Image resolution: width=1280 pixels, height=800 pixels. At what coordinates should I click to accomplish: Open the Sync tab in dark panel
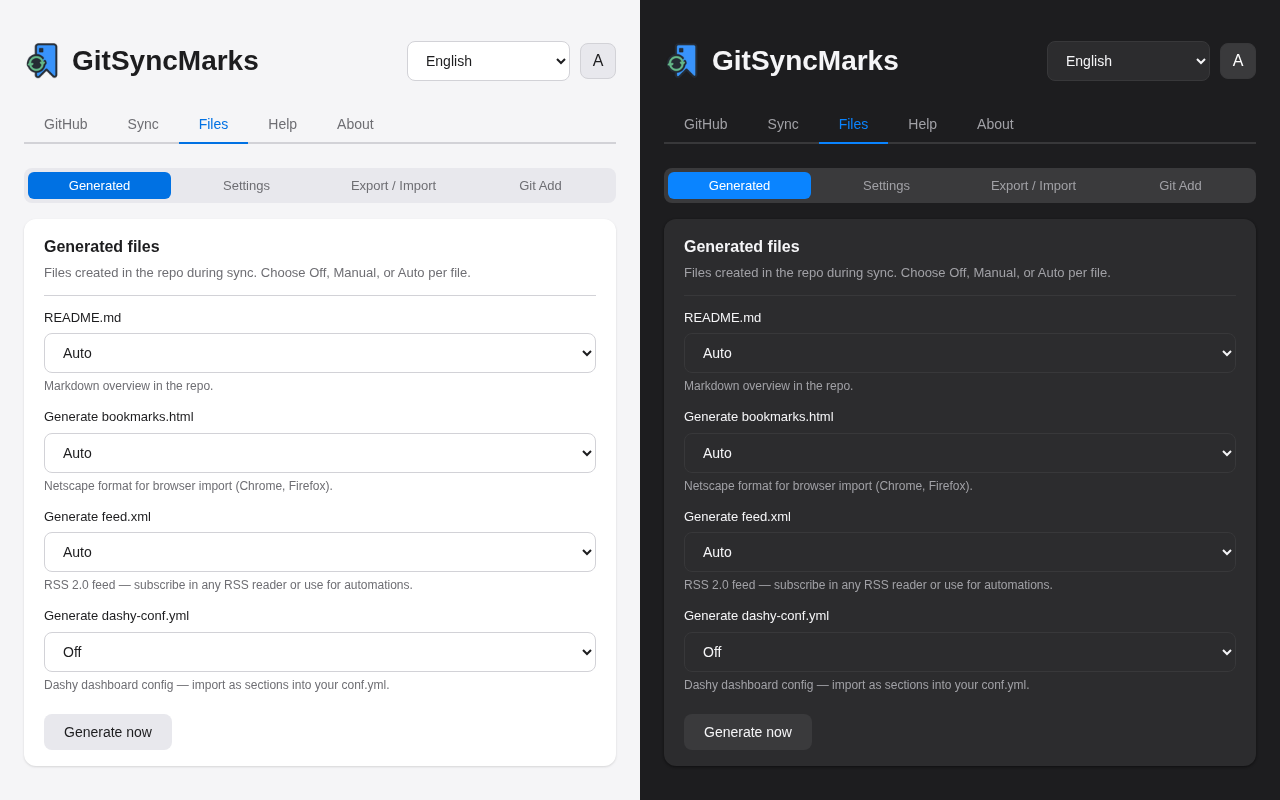click(783, 124)
